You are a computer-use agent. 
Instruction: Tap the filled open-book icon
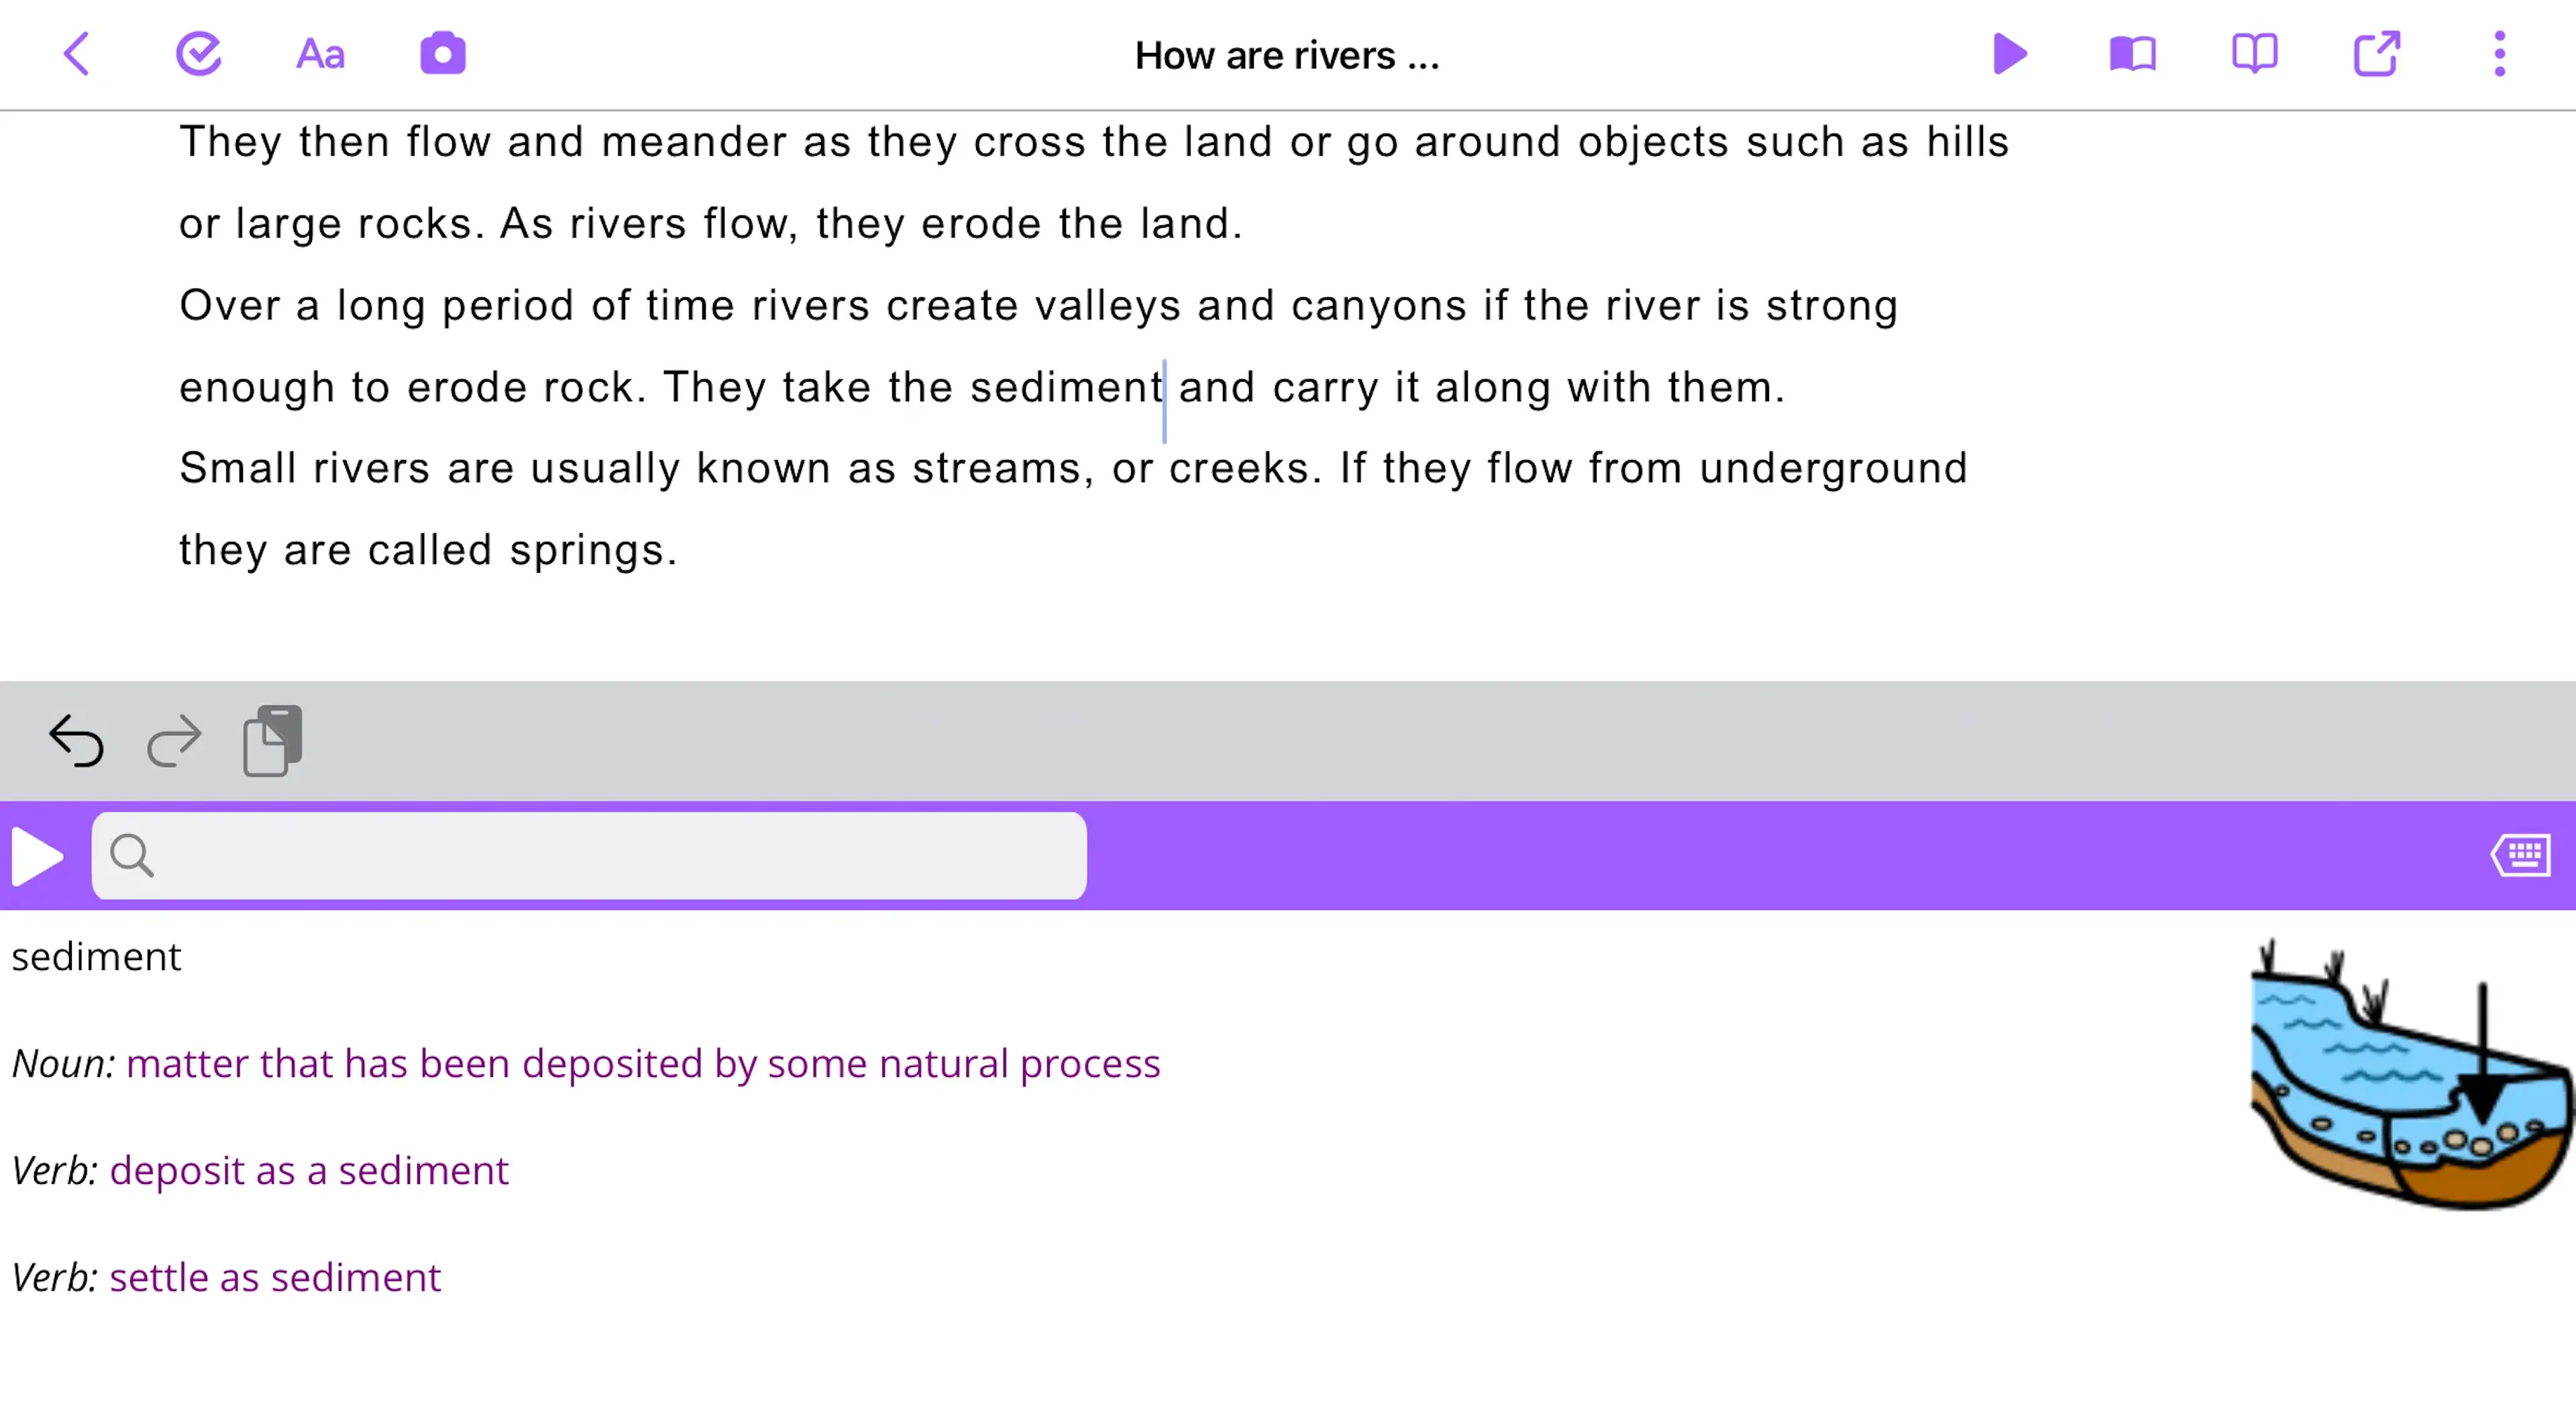click(2132, 54)
